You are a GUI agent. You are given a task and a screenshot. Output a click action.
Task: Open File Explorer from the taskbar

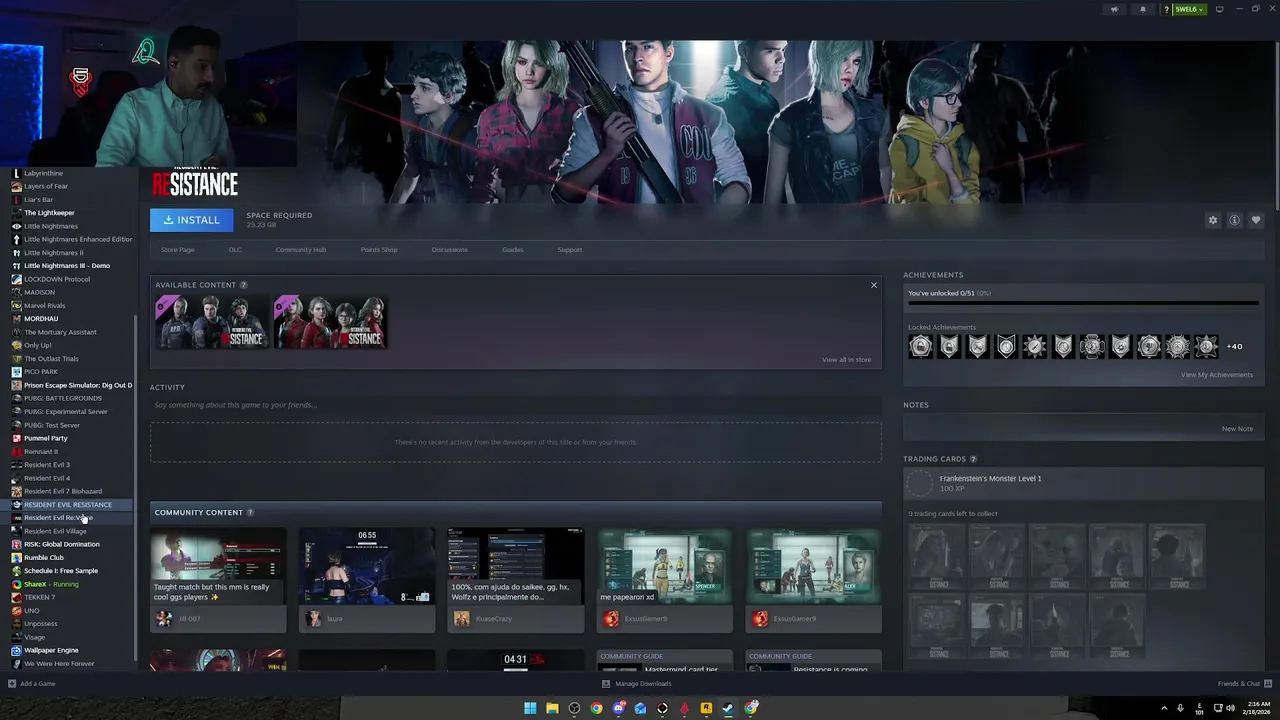click(552, 708)
